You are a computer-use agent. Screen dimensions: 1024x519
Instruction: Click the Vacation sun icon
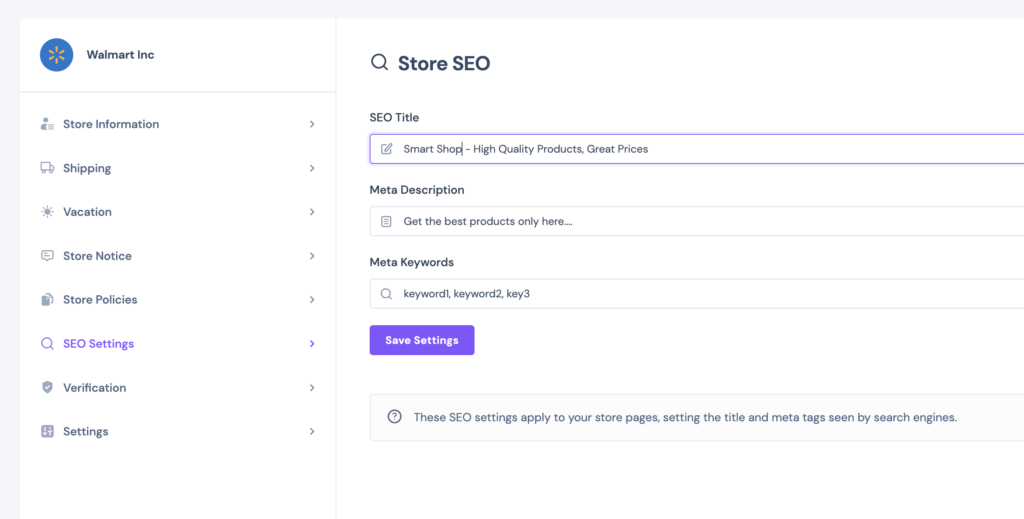click(x=47, y=212)
